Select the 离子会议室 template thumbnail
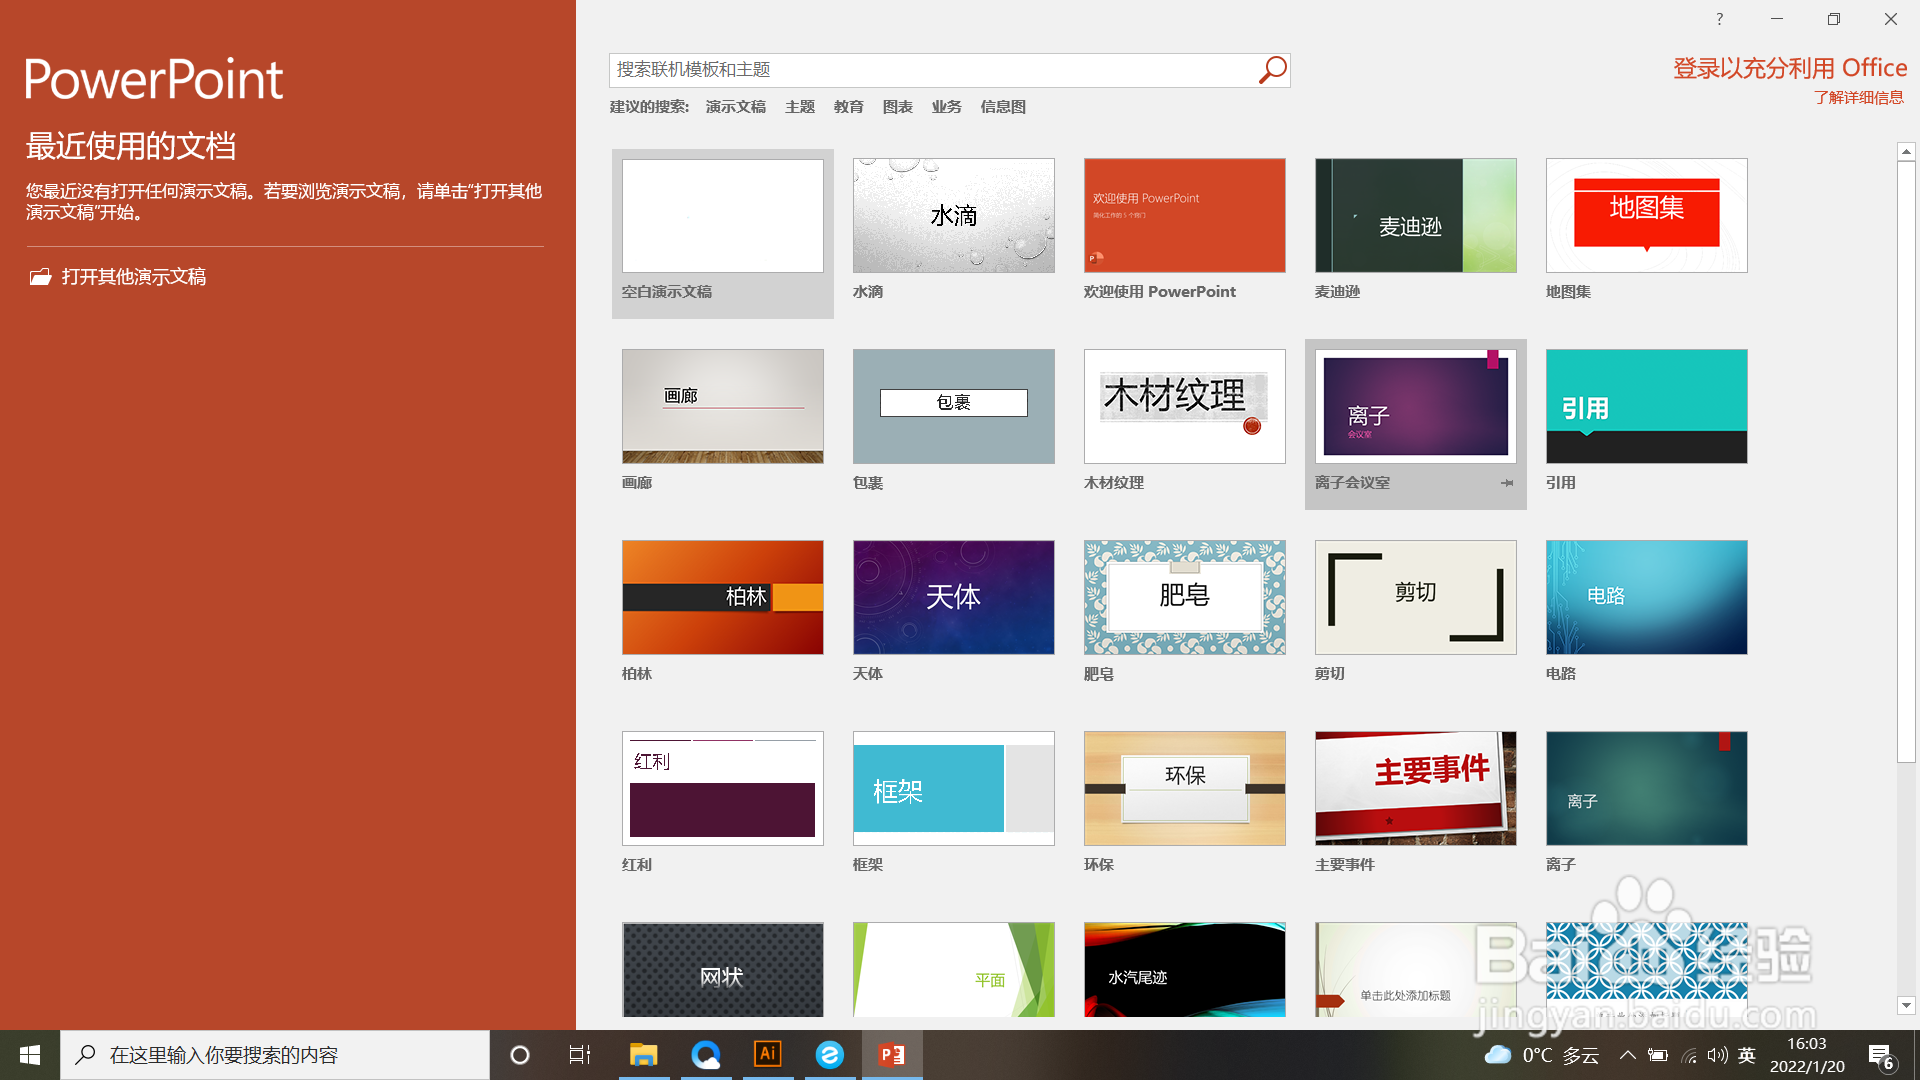 tap(1416, 406)
